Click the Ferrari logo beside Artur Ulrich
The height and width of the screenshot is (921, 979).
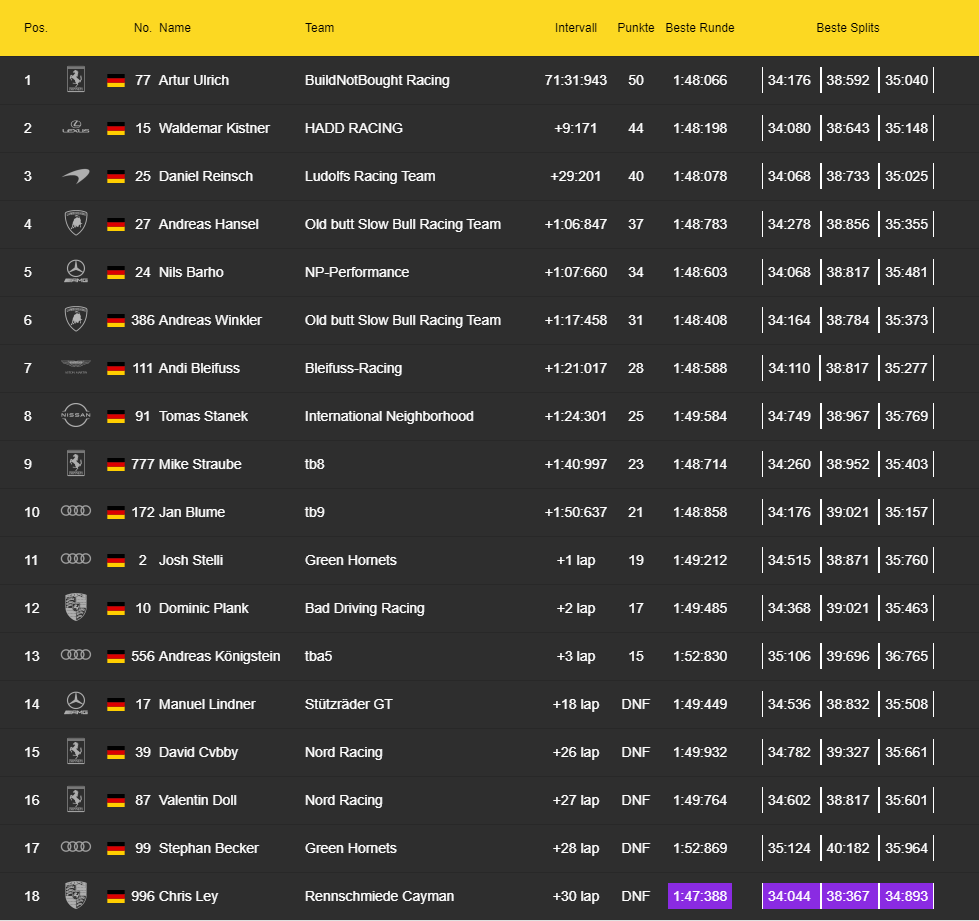pos(75,80)
